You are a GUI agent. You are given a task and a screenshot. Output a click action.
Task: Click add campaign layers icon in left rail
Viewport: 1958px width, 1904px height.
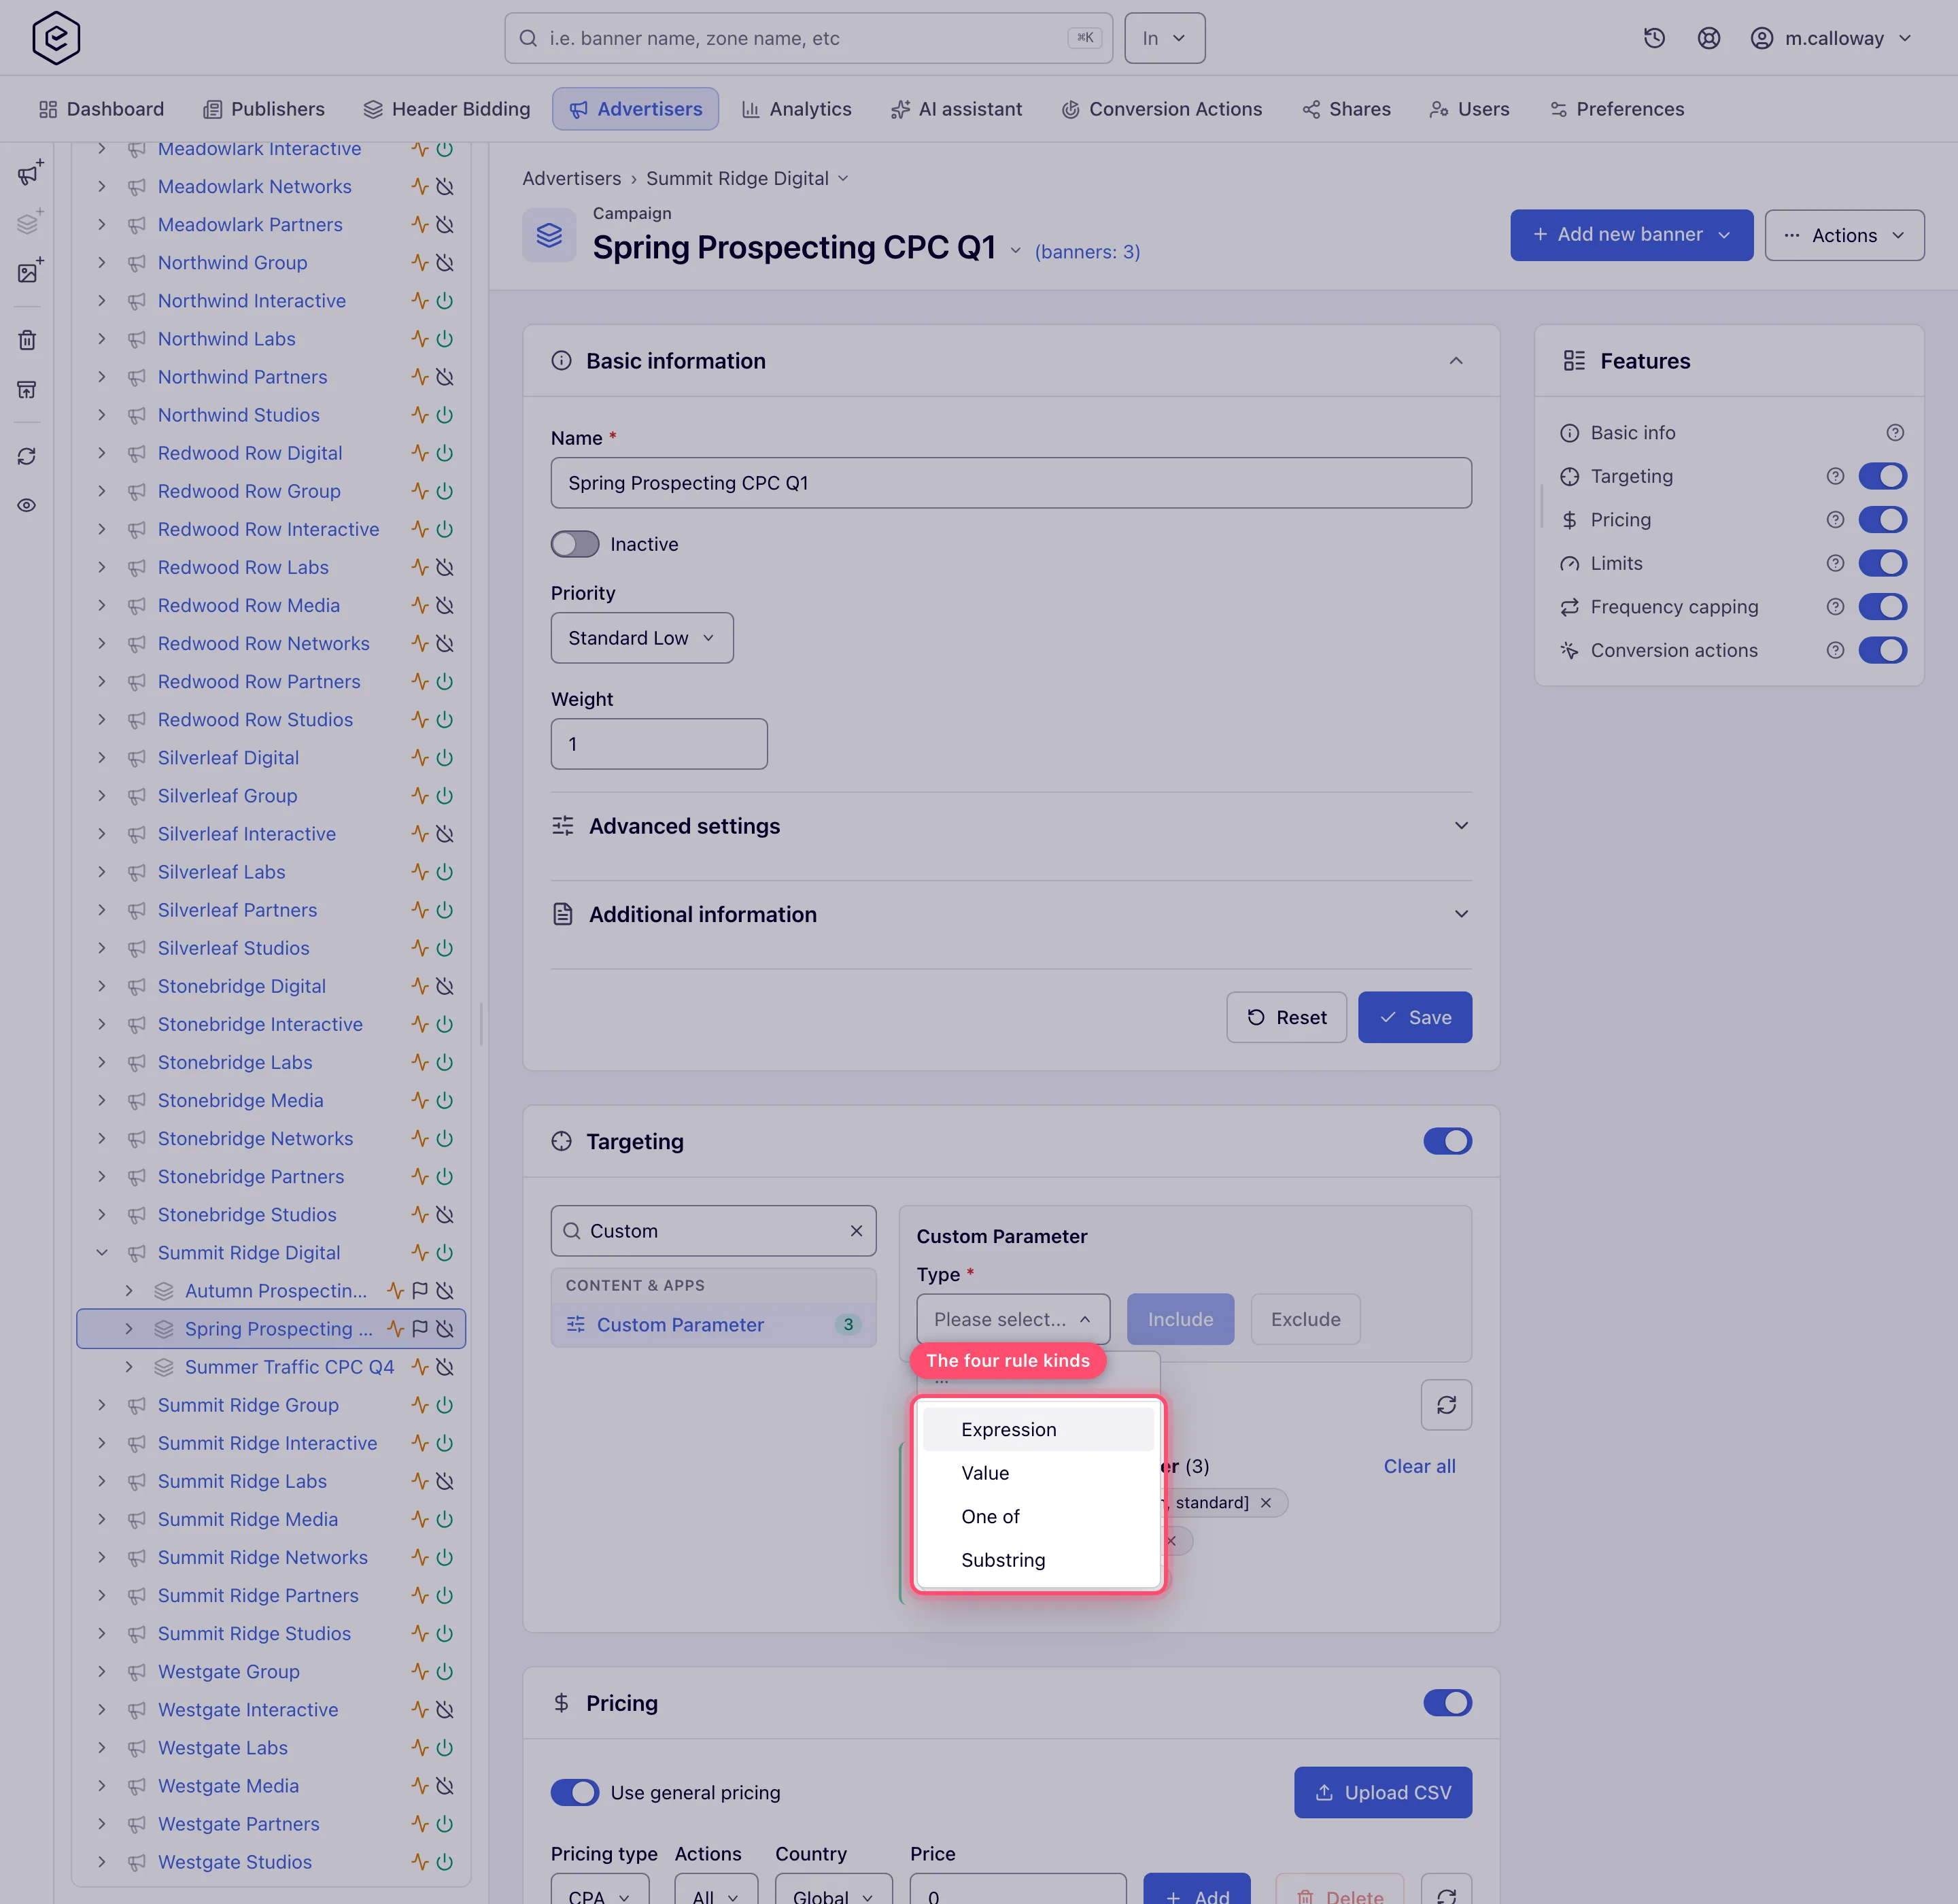click(x=29, y=222)
